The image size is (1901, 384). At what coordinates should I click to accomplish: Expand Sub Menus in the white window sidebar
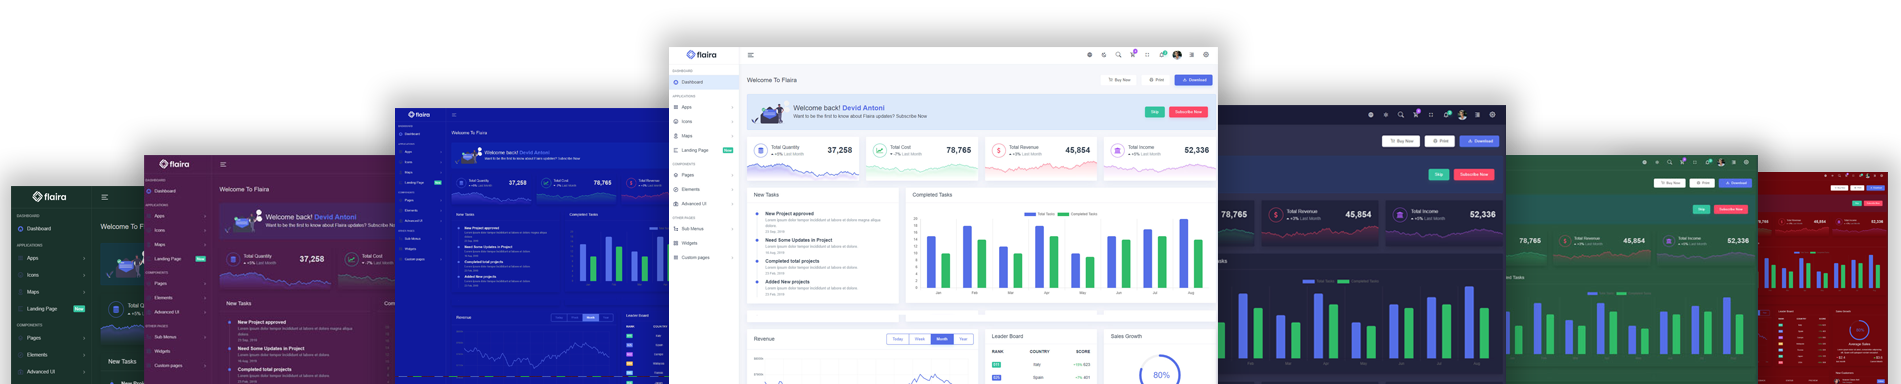click(x=704, y=229)
